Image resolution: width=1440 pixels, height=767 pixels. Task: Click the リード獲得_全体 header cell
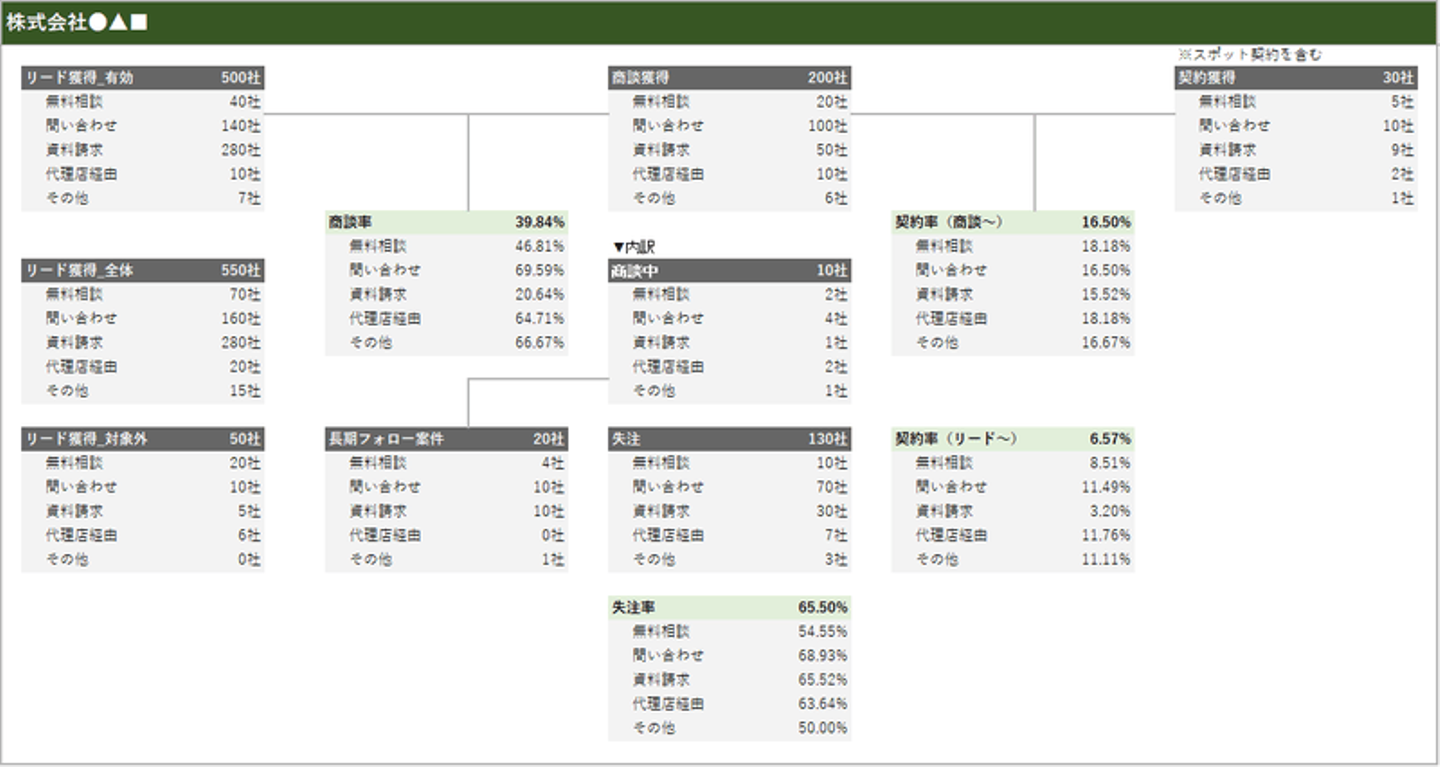(x=79, y=271)
